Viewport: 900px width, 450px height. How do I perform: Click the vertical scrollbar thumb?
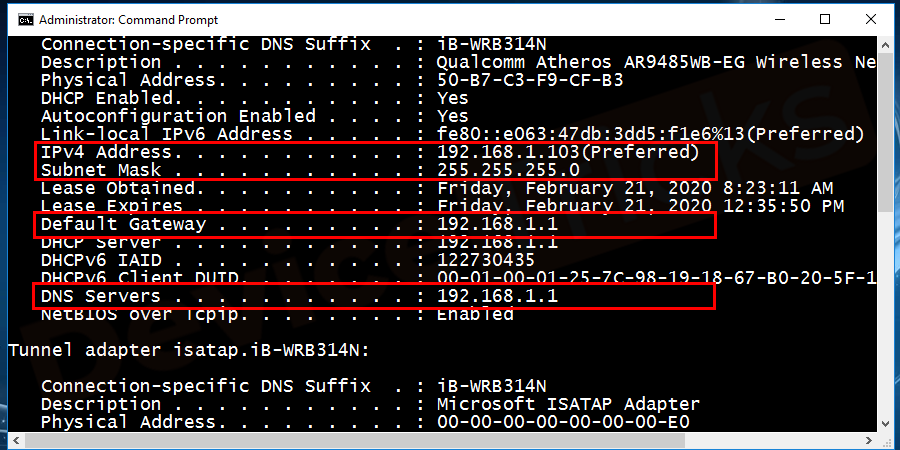(x=886, y=131)
